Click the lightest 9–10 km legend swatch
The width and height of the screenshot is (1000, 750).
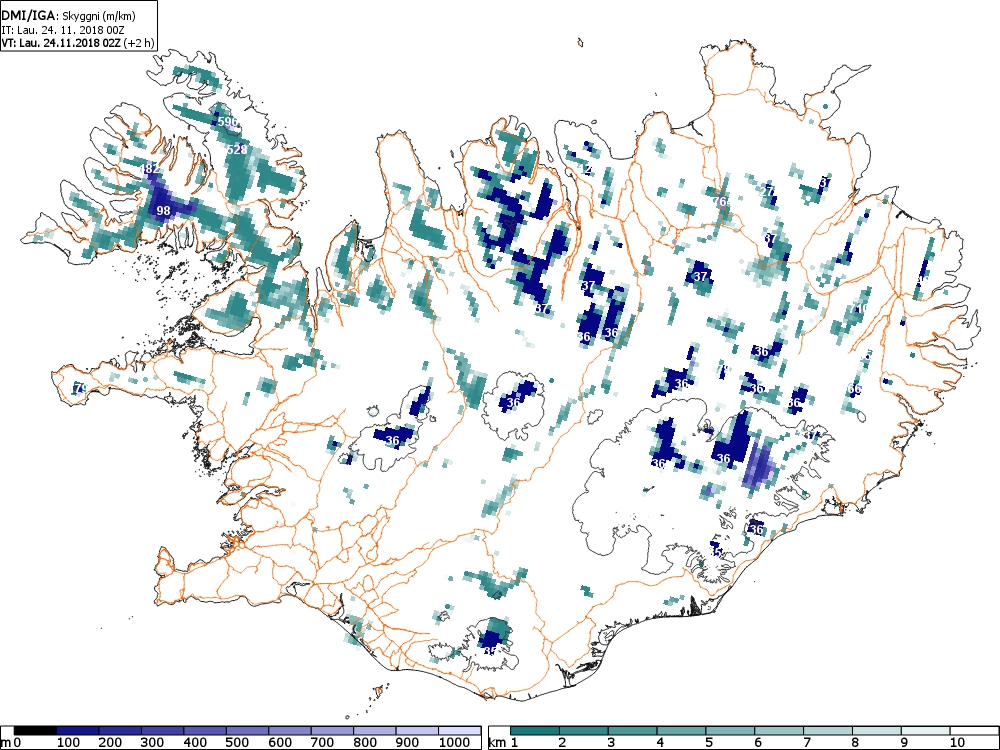(926, 731)
